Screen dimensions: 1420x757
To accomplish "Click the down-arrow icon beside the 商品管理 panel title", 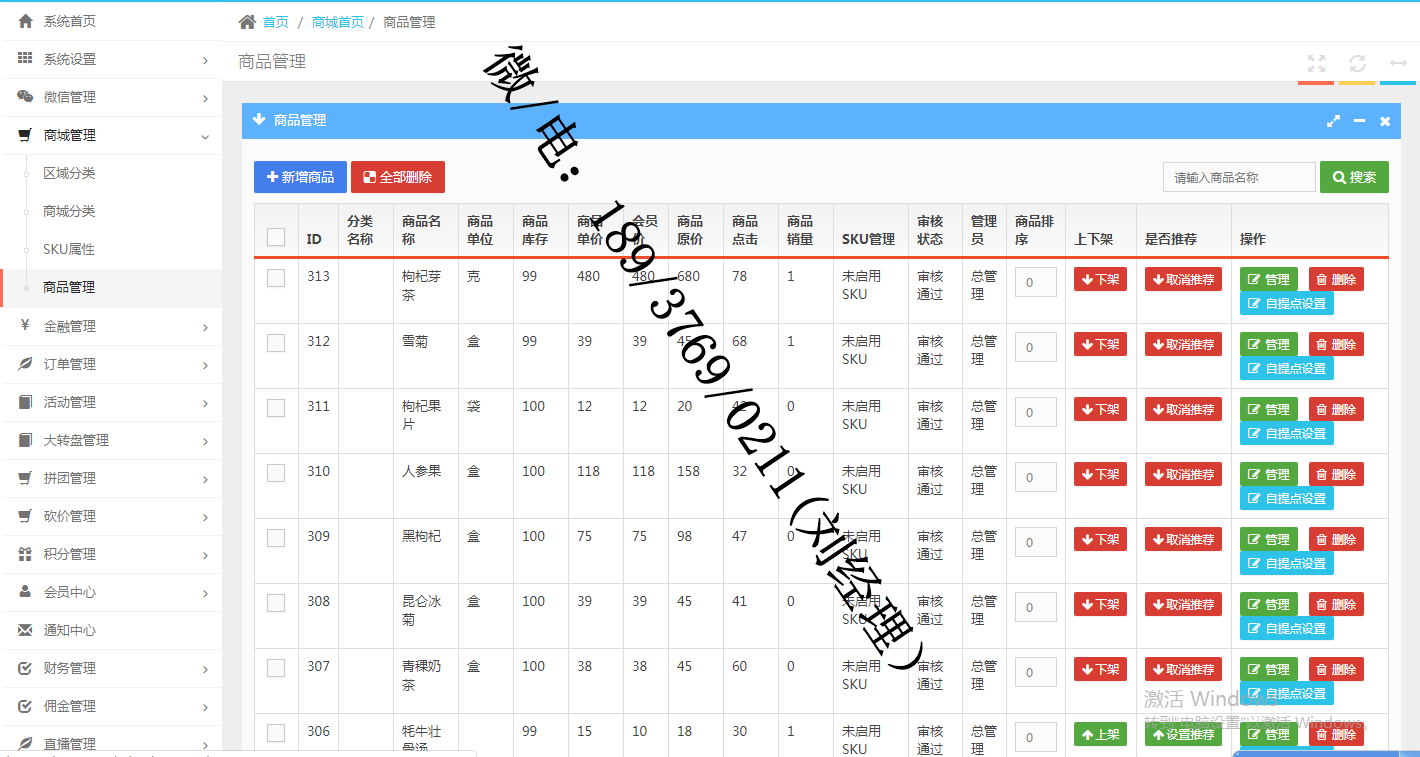I will pyautogui.click(x=259, y=119).
